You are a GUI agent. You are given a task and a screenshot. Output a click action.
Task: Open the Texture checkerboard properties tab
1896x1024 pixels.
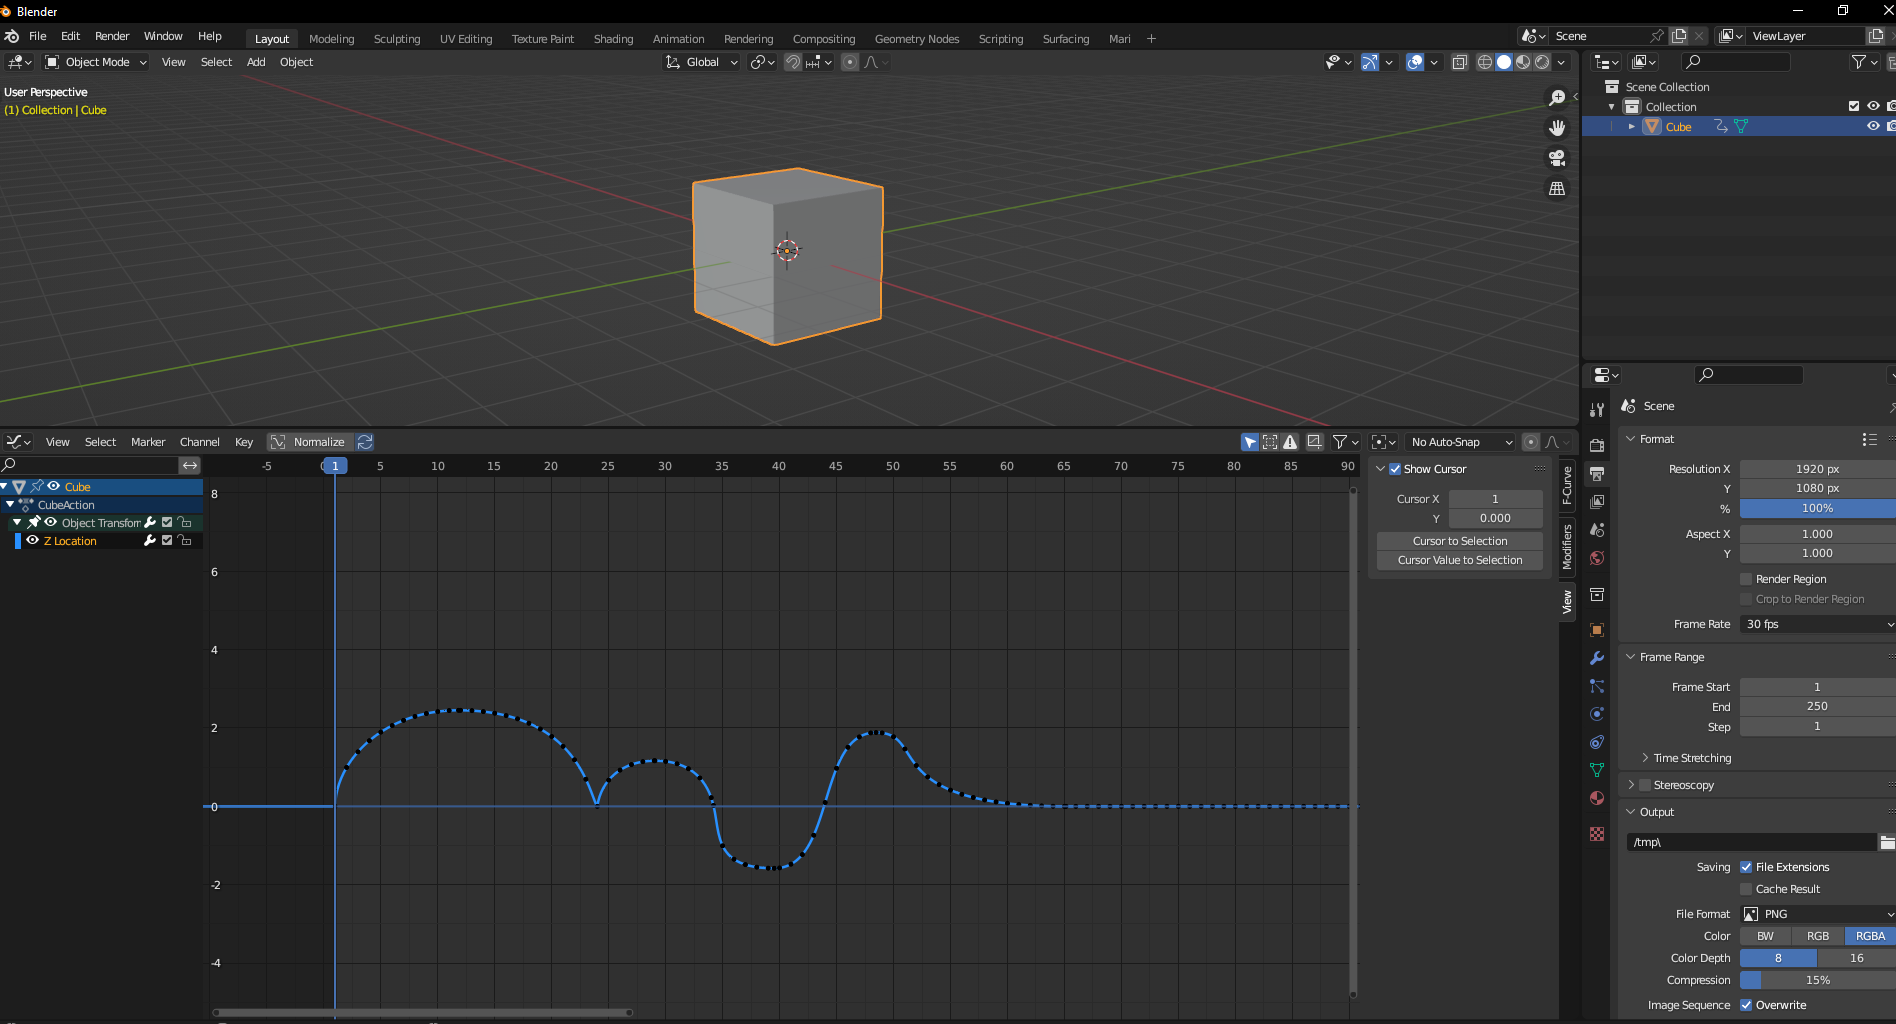click(1597, 834)
